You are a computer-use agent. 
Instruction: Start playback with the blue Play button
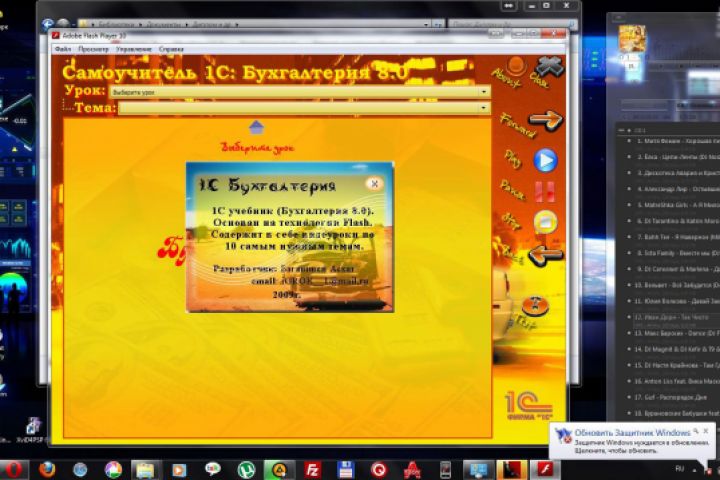[545, 160]
